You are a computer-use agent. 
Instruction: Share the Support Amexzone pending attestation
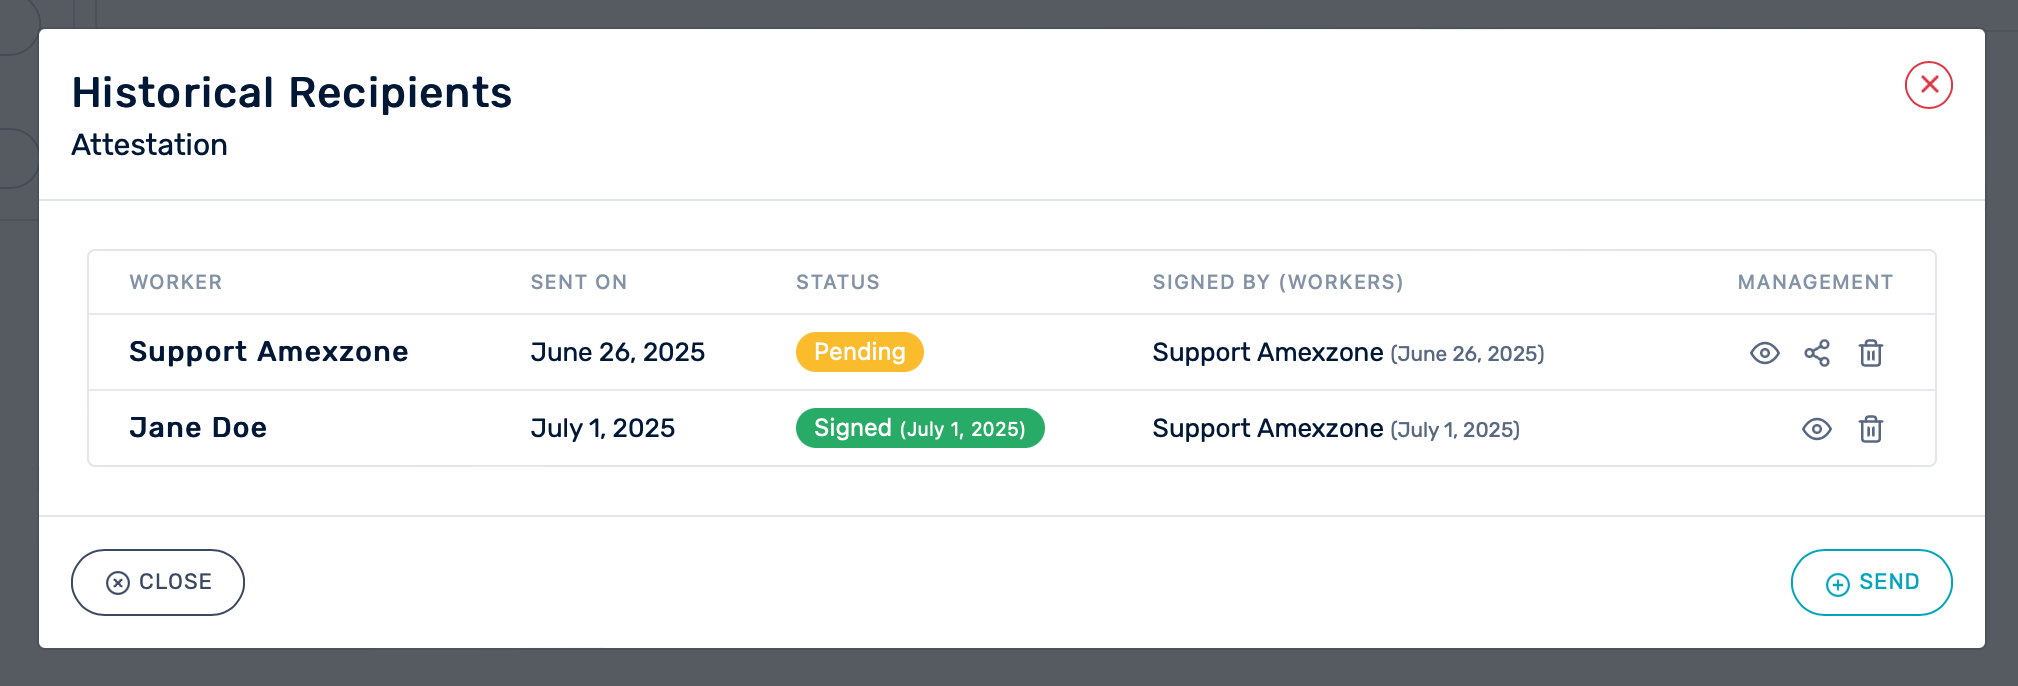coord(1817,353)
